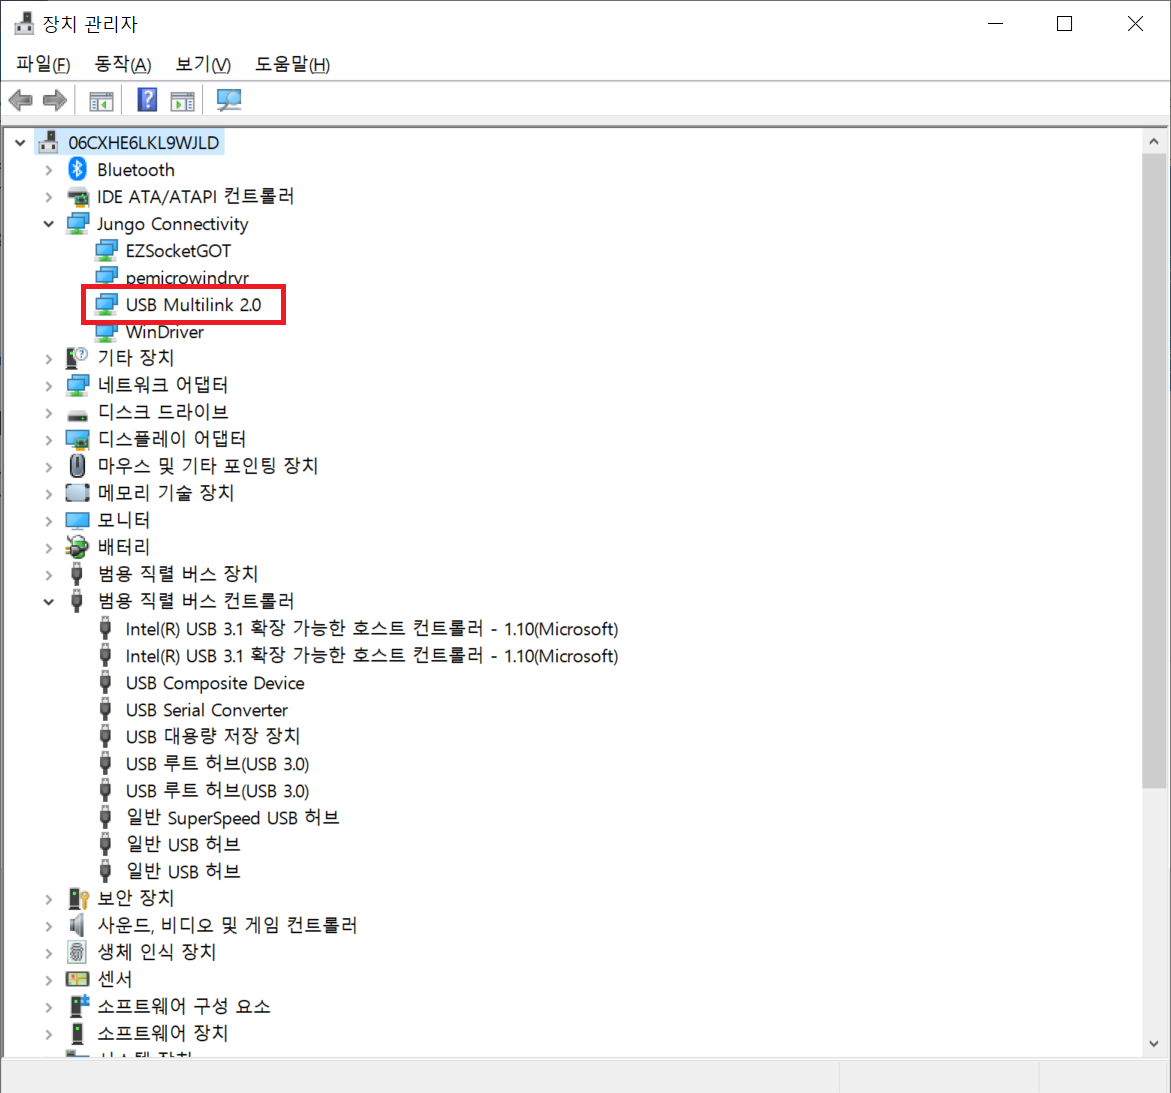Select the WinDriver device entry
Screen dimensions: 1171x1093
pos(164,331)
